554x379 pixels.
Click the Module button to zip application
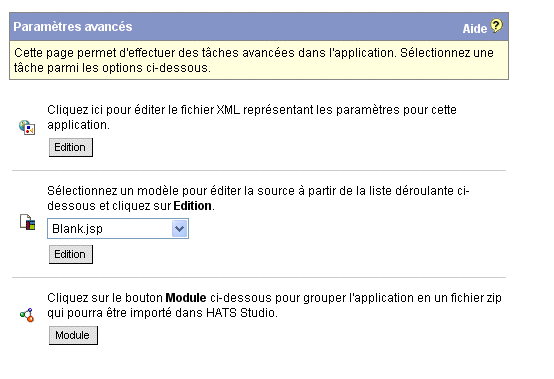coord(73,335)
